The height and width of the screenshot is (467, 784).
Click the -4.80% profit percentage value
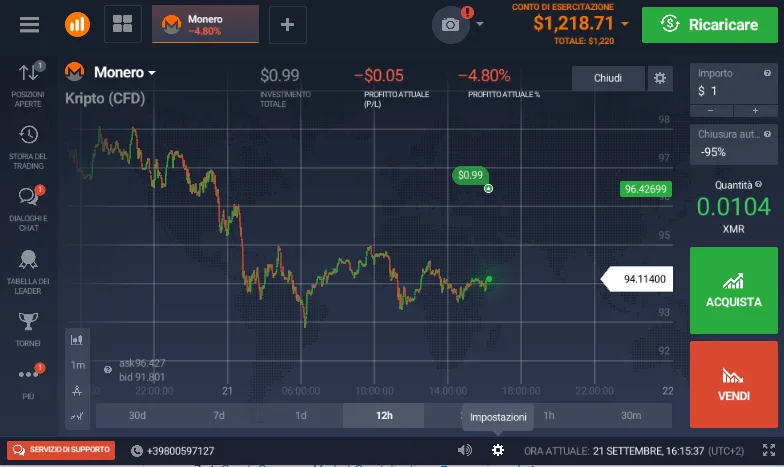484,76
